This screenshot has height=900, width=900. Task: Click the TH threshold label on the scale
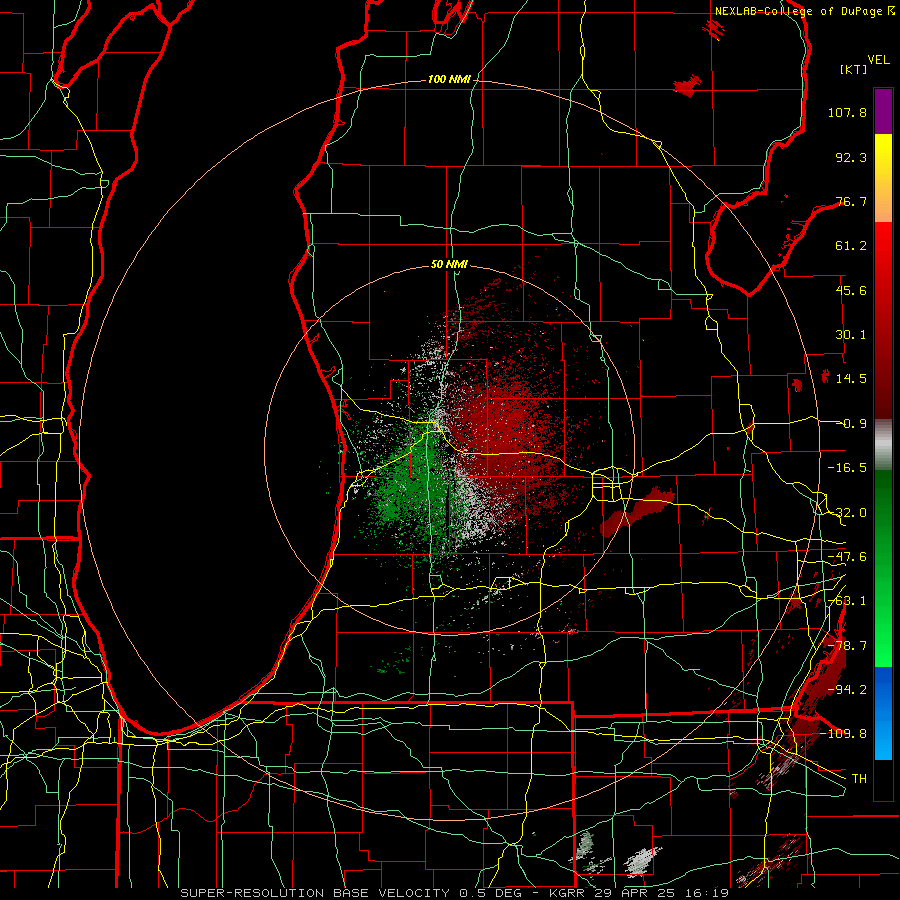(x=859, y=779)
